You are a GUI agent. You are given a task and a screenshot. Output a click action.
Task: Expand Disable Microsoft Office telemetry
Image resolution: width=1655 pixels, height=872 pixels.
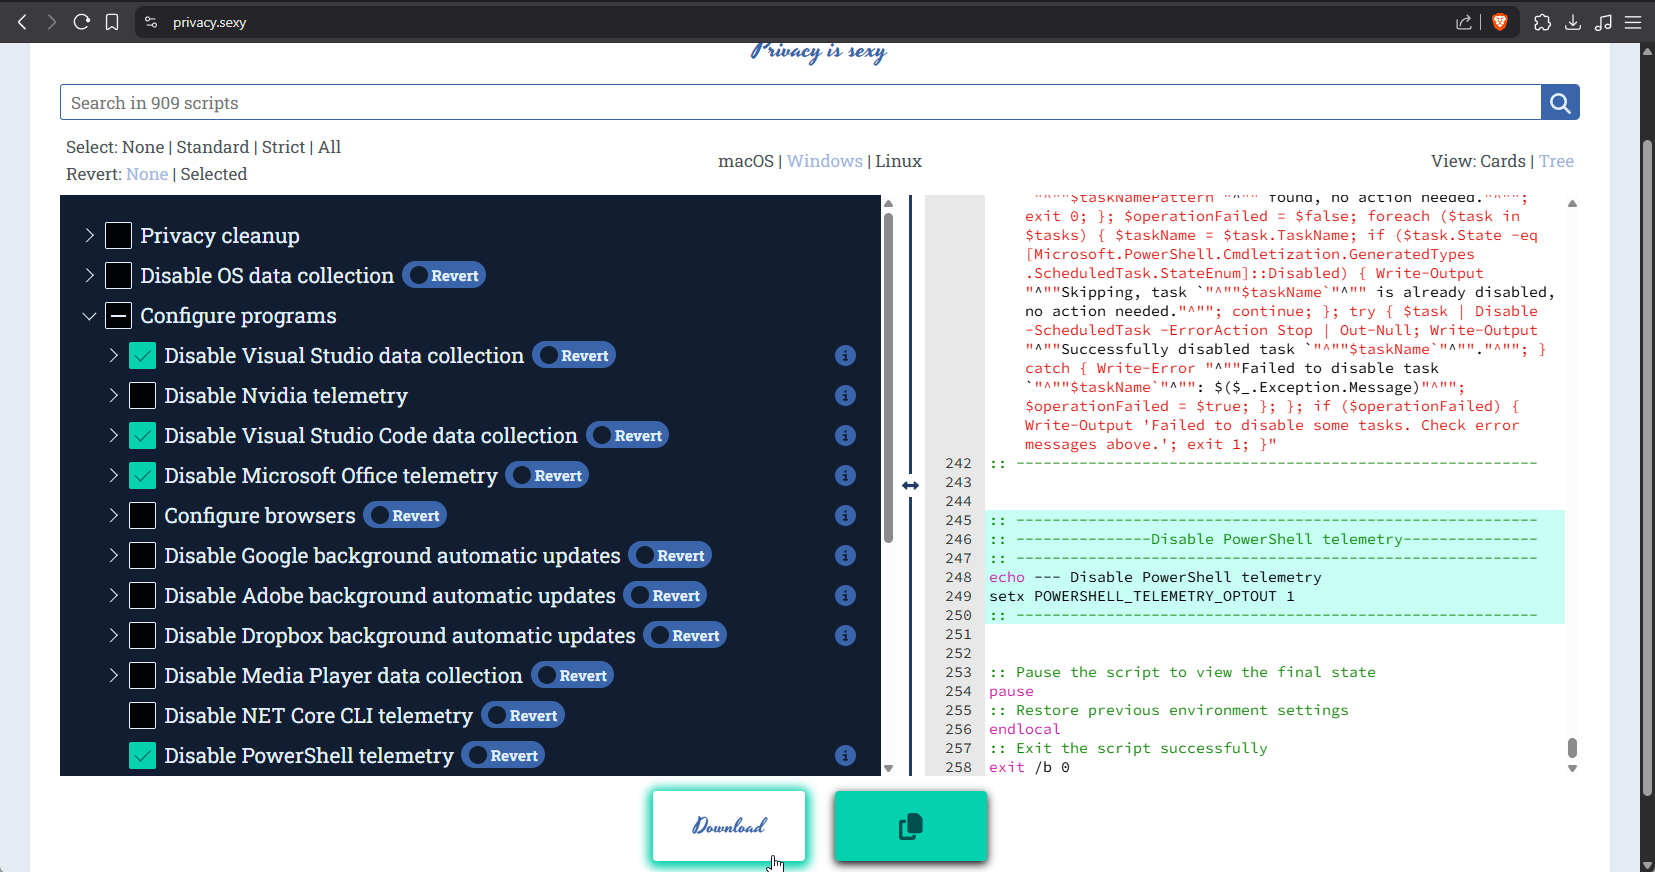[113, 476]
